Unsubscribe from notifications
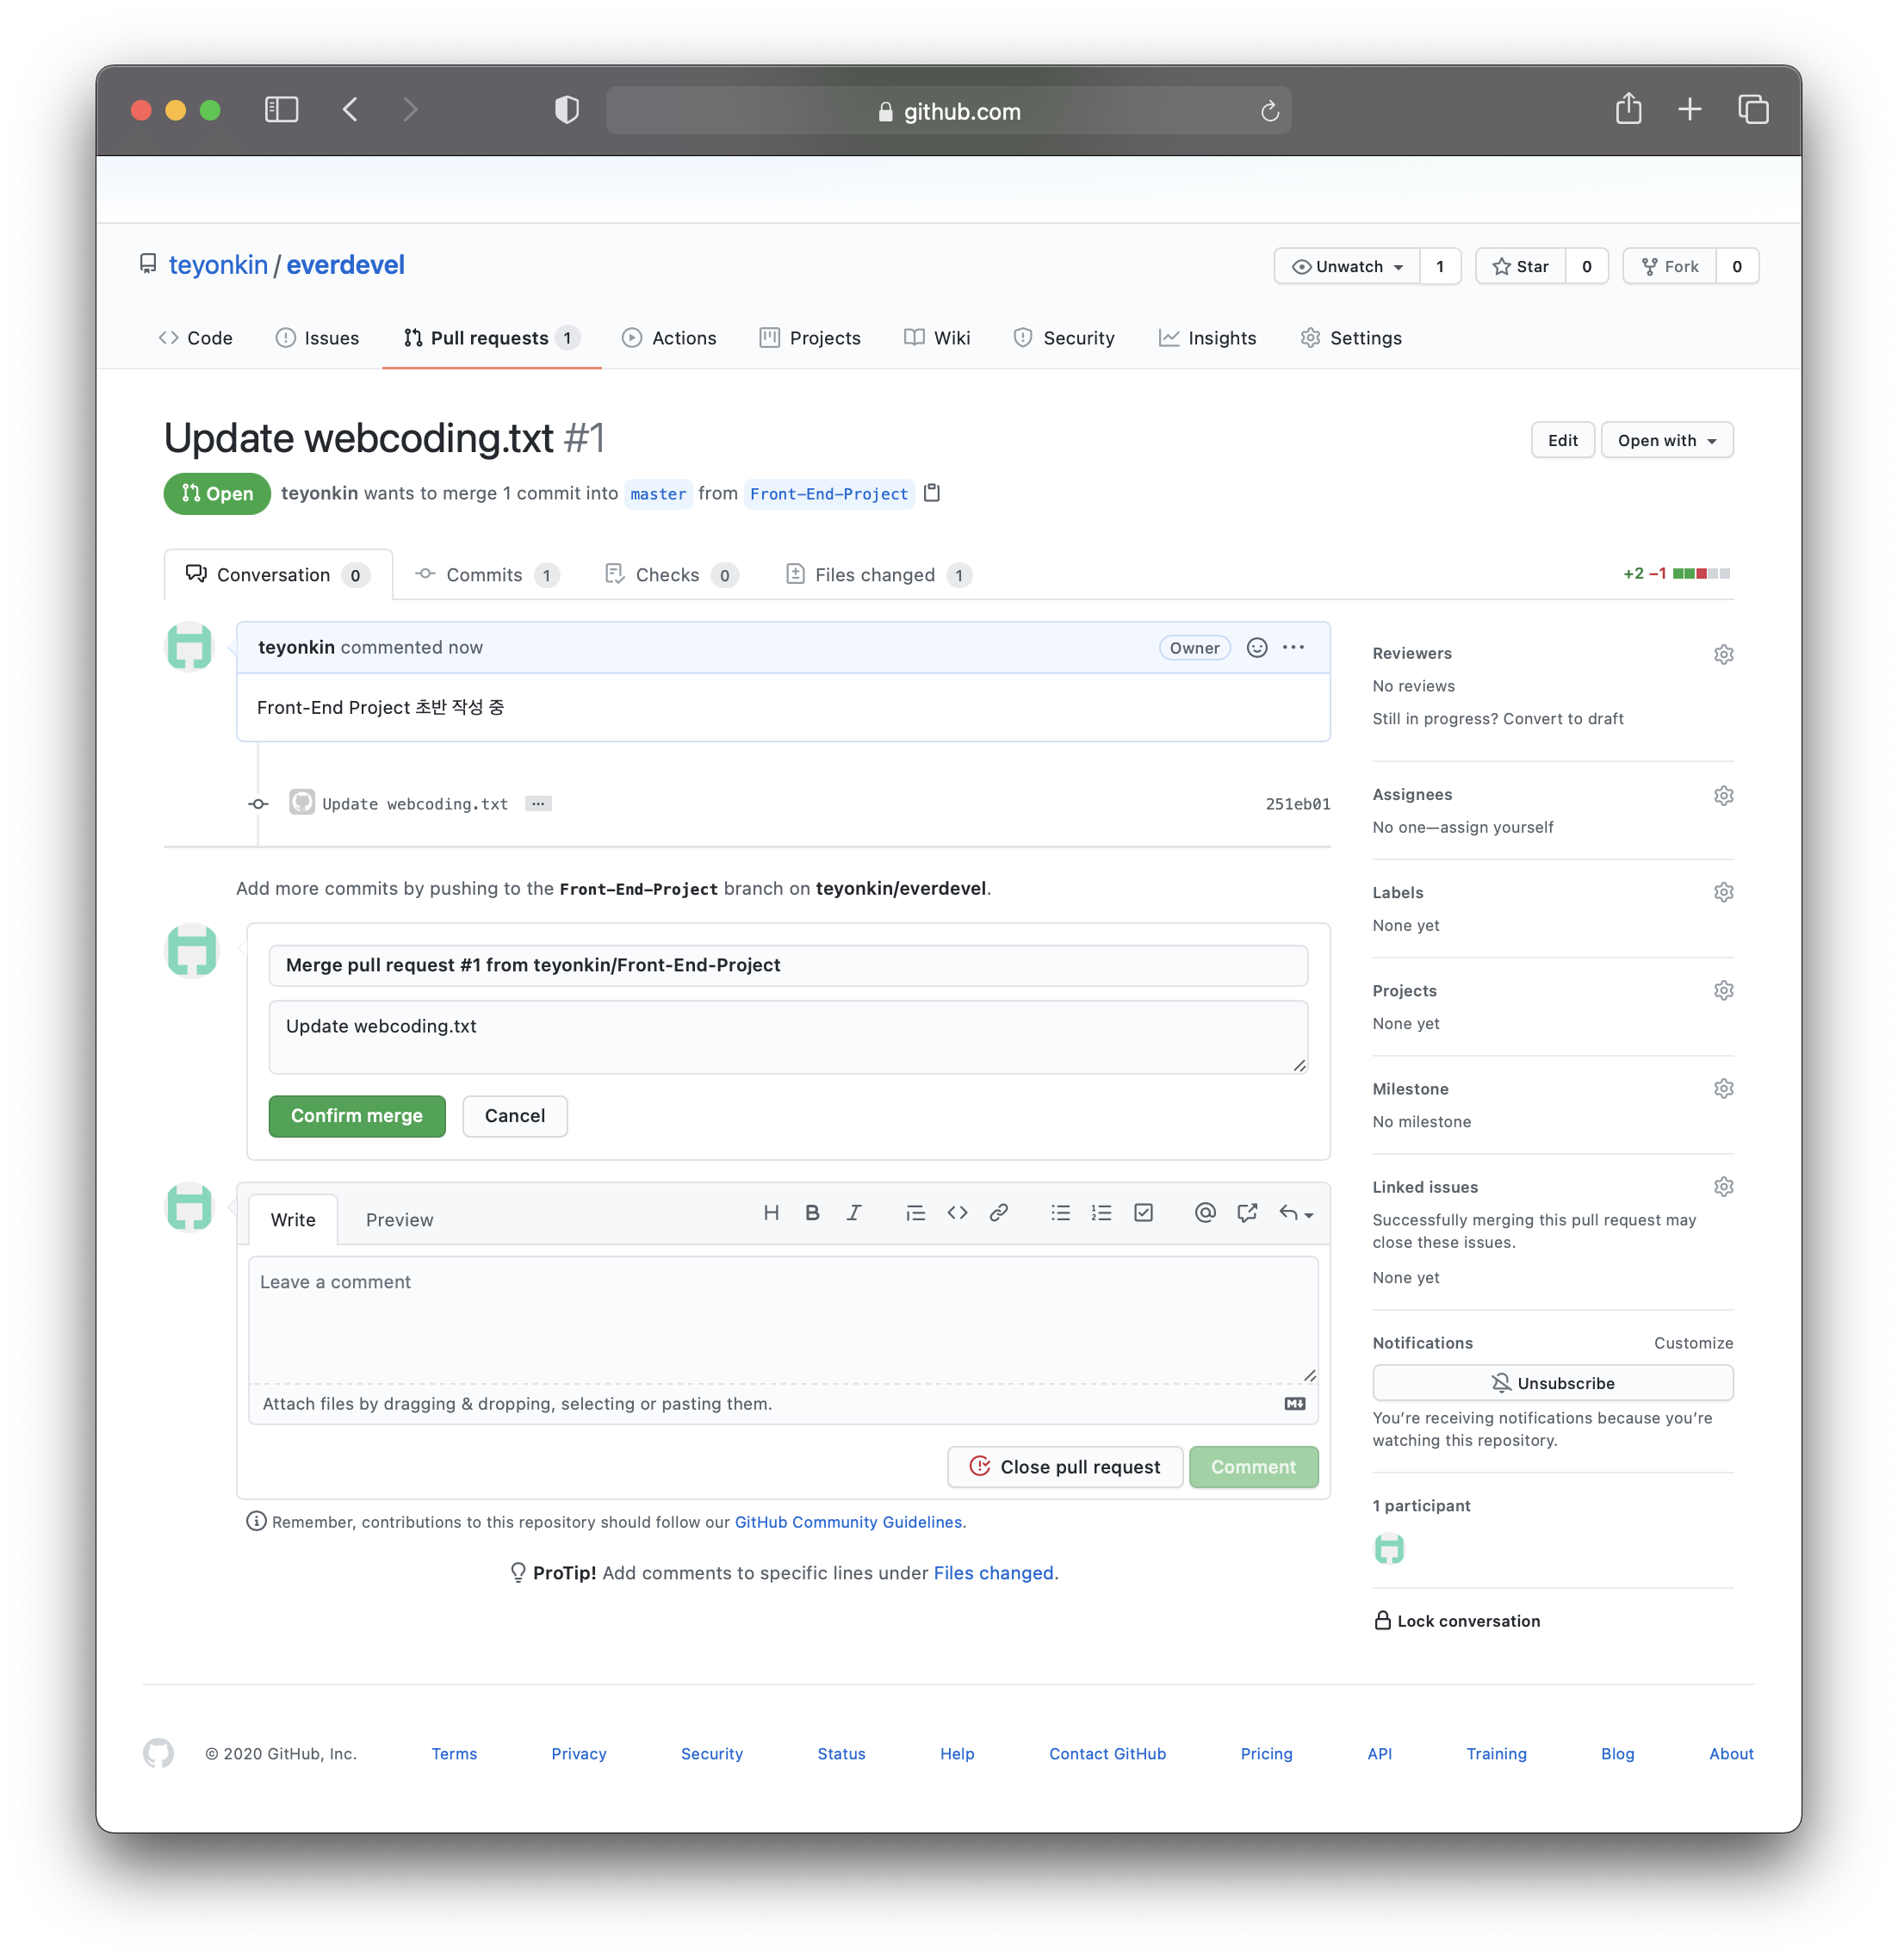 1552,1383
